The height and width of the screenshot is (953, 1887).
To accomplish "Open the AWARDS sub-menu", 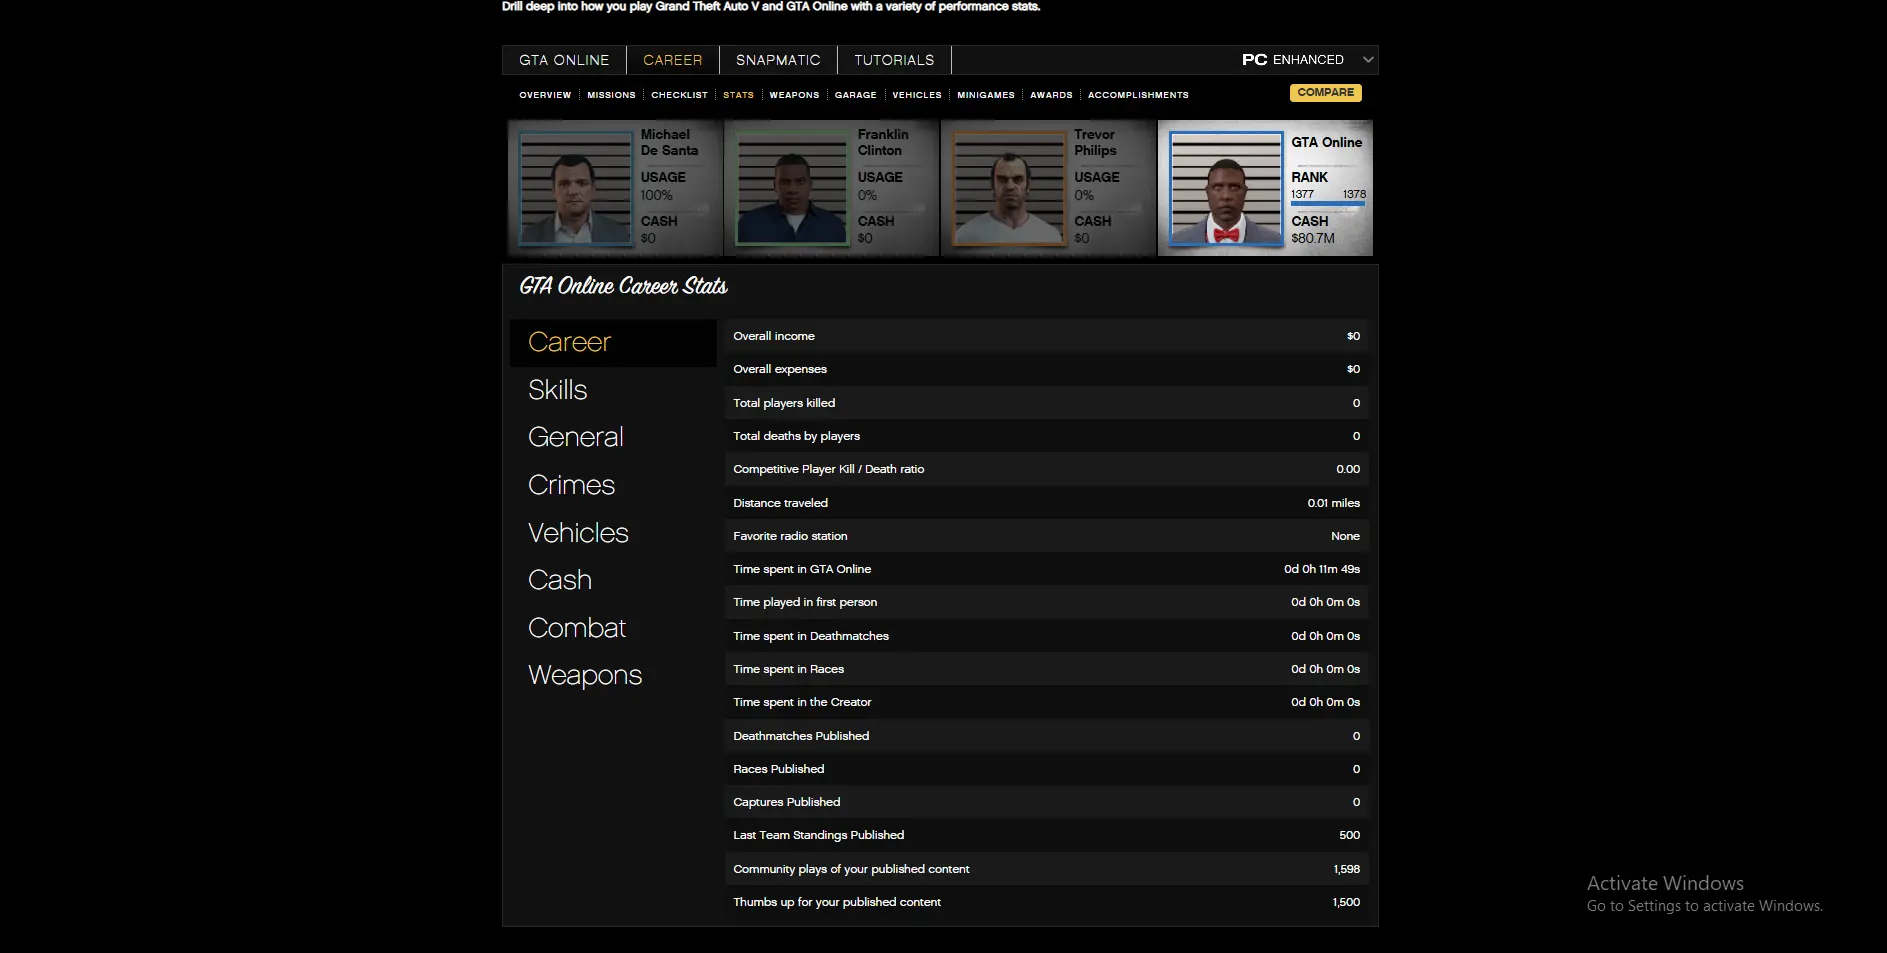I will click(x=1051, y=95).
